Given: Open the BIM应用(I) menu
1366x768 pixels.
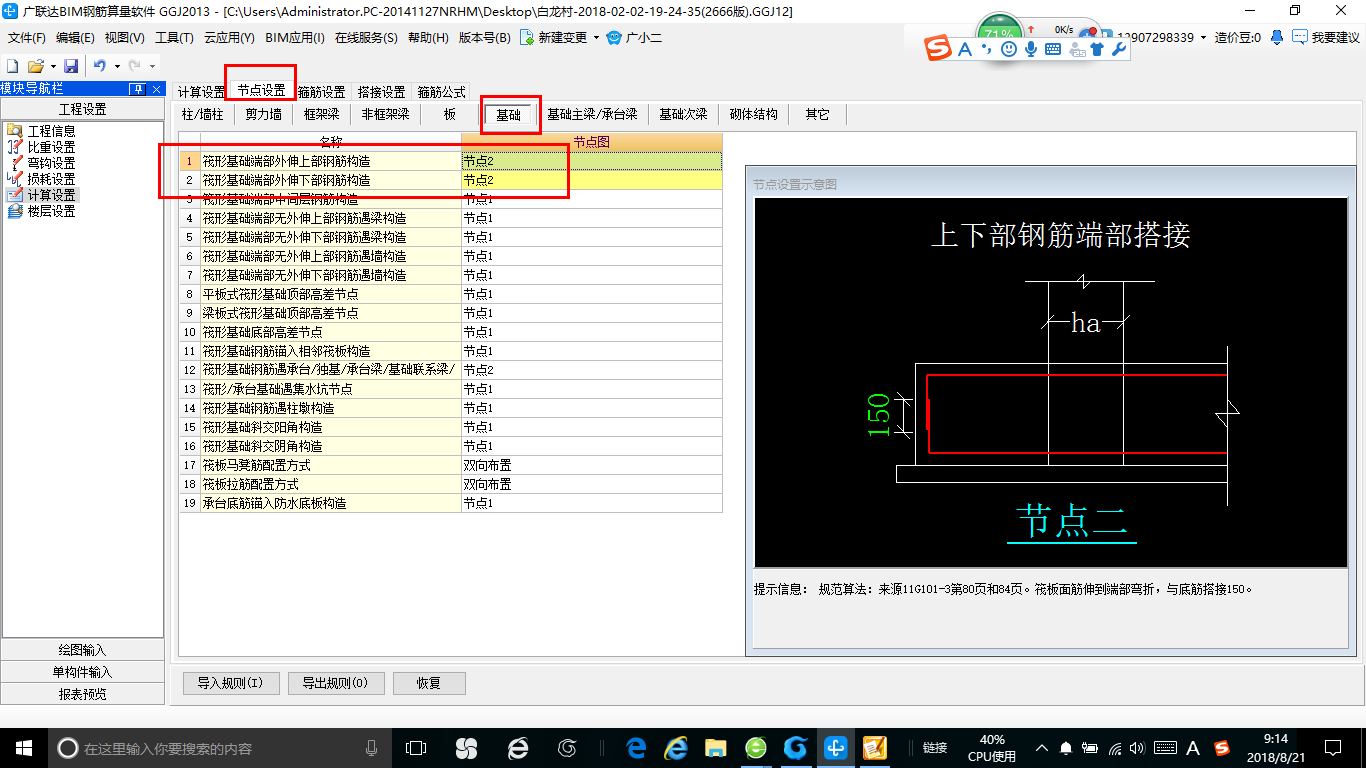Looking at the screenshot, I should coord(295,38).
